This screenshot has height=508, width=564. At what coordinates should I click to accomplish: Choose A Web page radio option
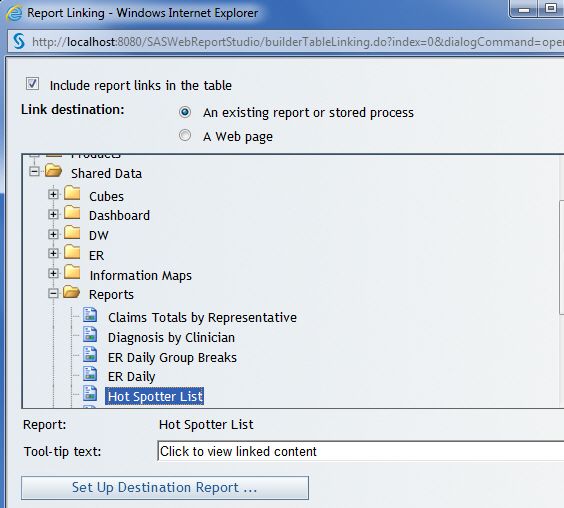(x=185, y=135)
